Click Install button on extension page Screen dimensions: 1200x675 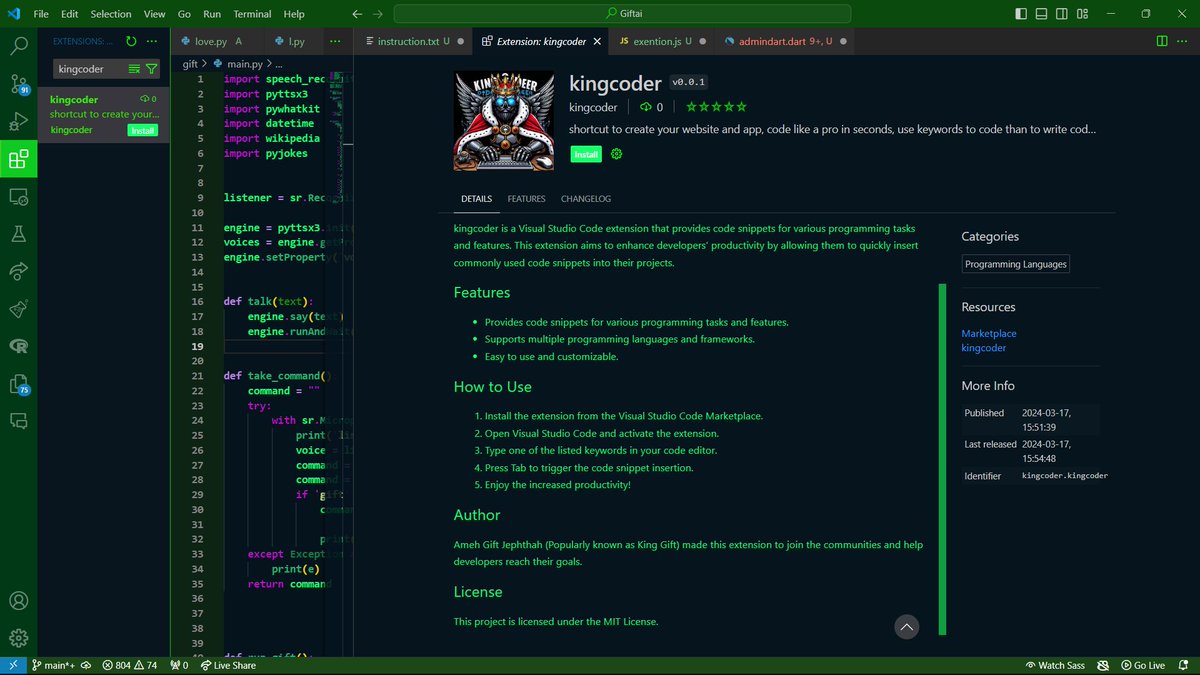(x=586, y=154)
